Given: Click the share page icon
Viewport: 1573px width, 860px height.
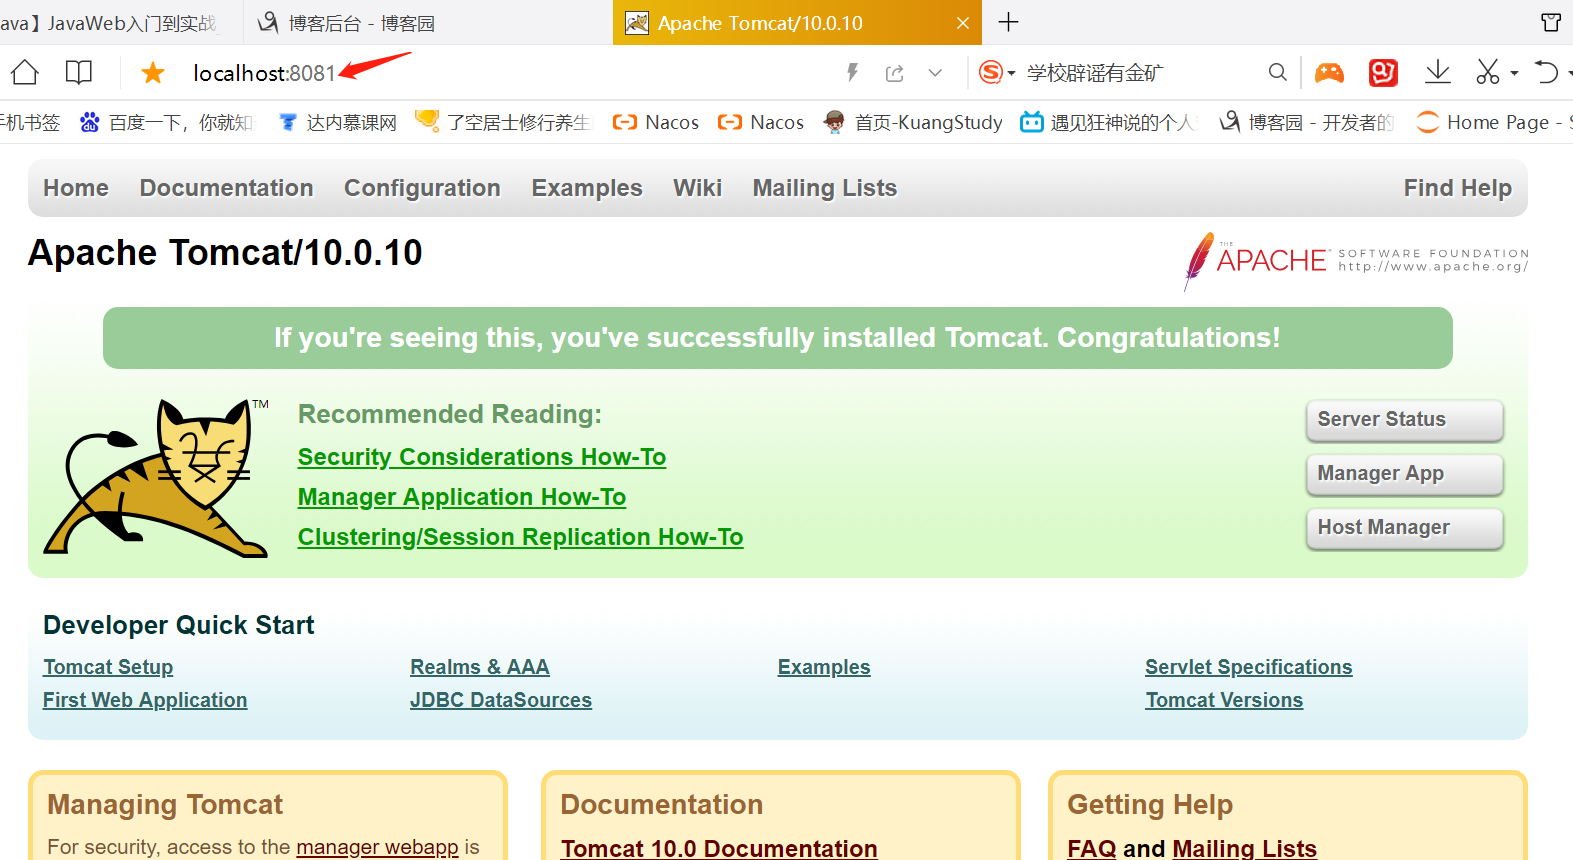Looking at the screenshot, I should click(895, 73).
